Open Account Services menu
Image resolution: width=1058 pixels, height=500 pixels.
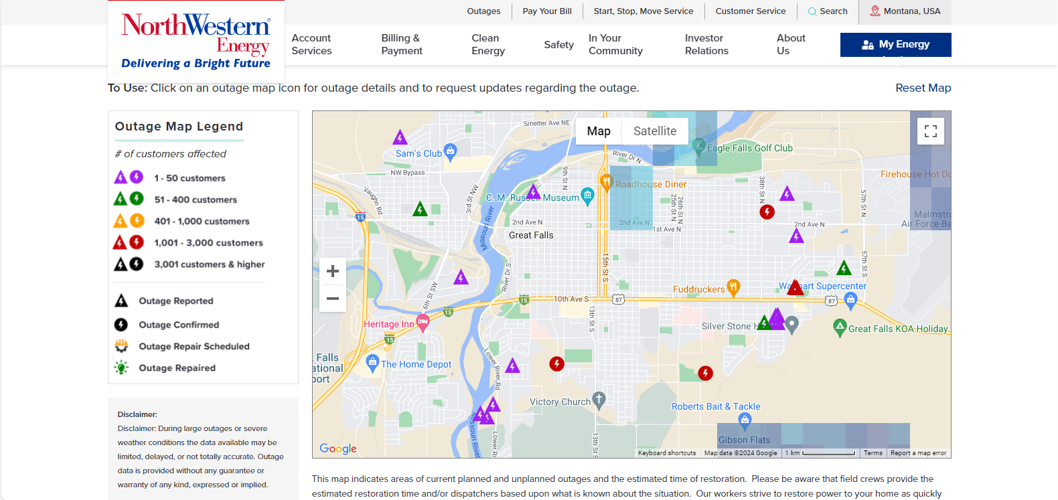click(312, 45)
